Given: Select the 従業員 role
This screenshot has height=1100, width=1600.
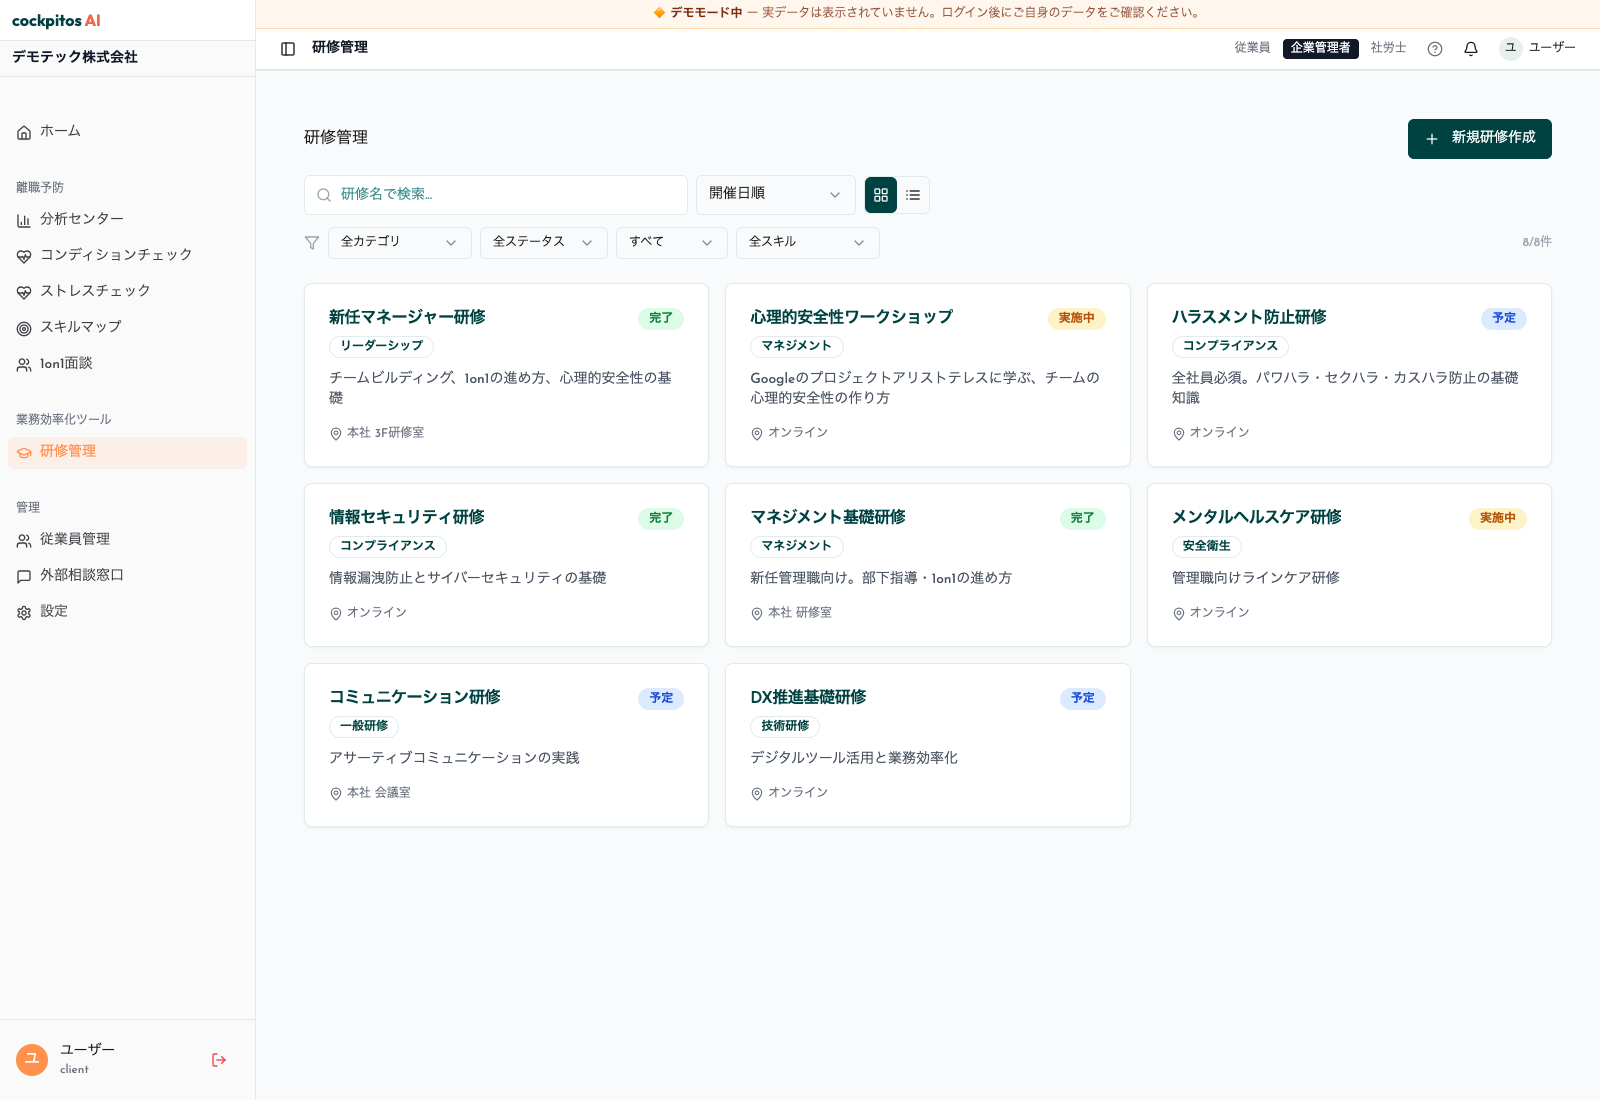Looking at the screenshot, I should 1252,48.
